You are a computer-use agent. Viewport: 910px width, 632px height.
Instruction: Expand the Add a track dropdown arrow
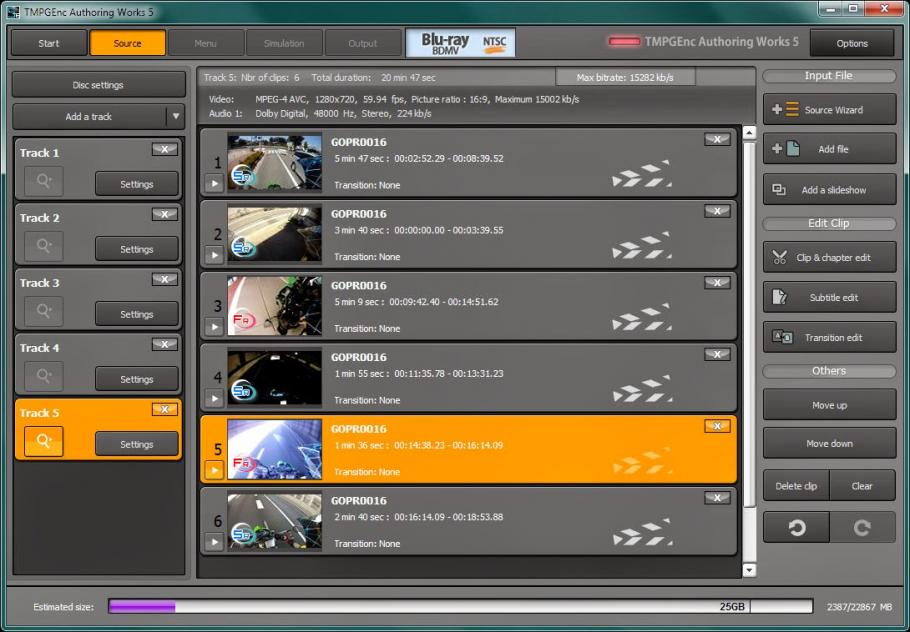[175, 117]
